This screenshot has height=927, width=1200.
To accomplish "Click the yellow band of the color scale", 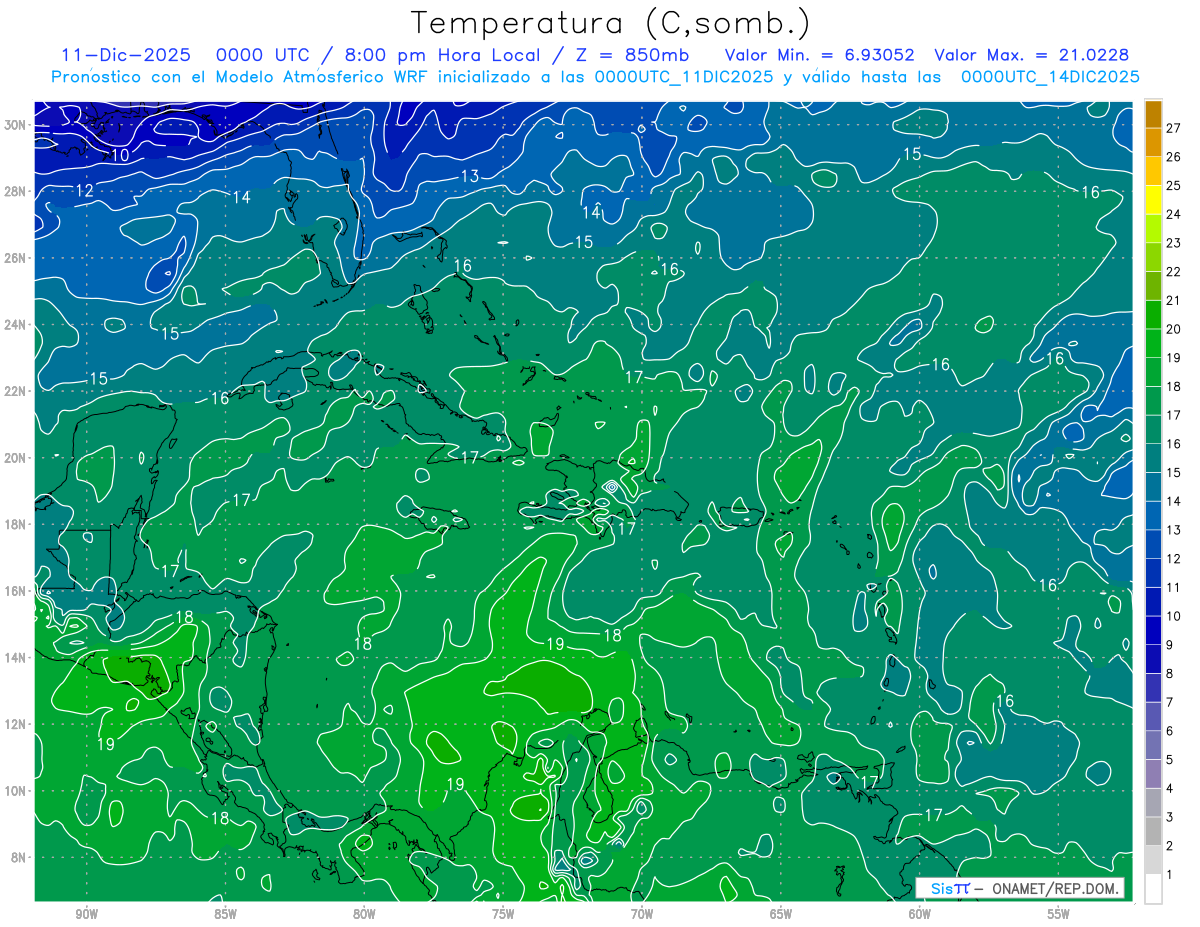I will [1153, 201].
